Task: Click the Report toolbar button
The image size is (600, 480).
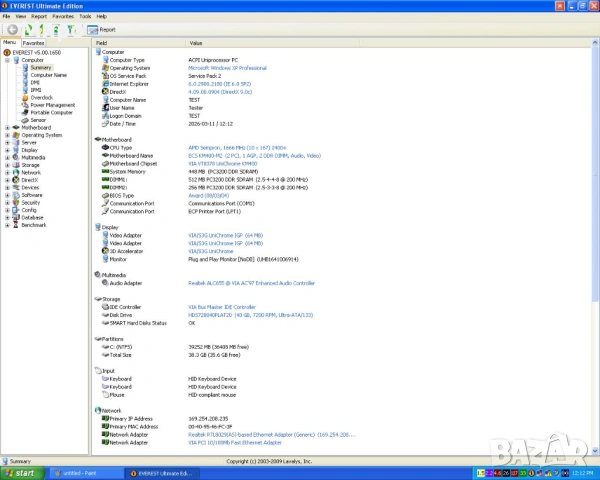Action: 101,29
